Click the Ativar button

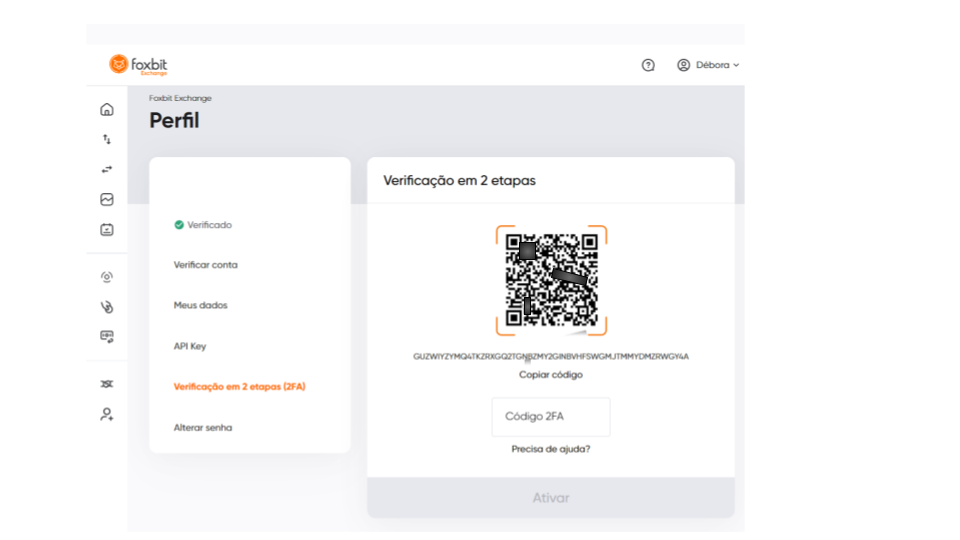coord(550,498)
